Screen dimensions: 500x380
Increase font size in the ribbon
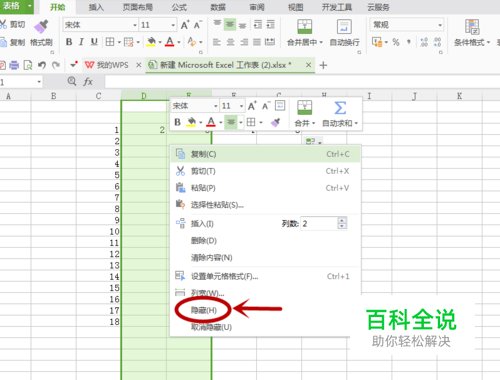pos(185,25)
